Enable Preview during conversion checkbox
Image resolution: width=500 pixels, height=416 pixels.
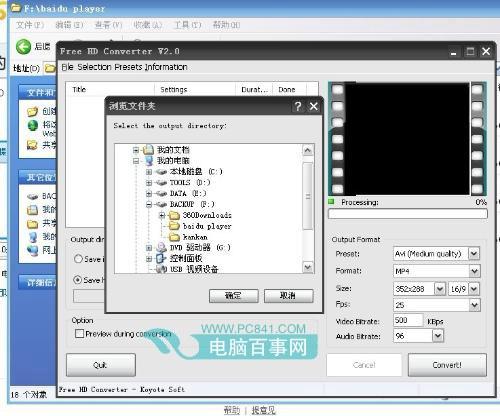[x=79, y=333]
